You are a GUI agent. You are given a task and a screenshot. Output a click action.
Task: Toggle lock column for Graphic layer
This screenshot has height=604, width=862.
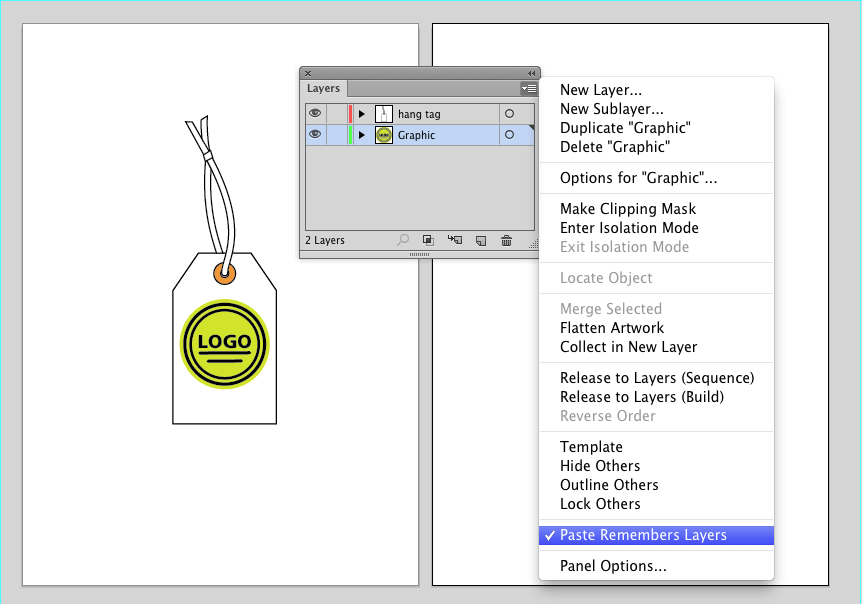pyautogui.click(x=336, y=135)
